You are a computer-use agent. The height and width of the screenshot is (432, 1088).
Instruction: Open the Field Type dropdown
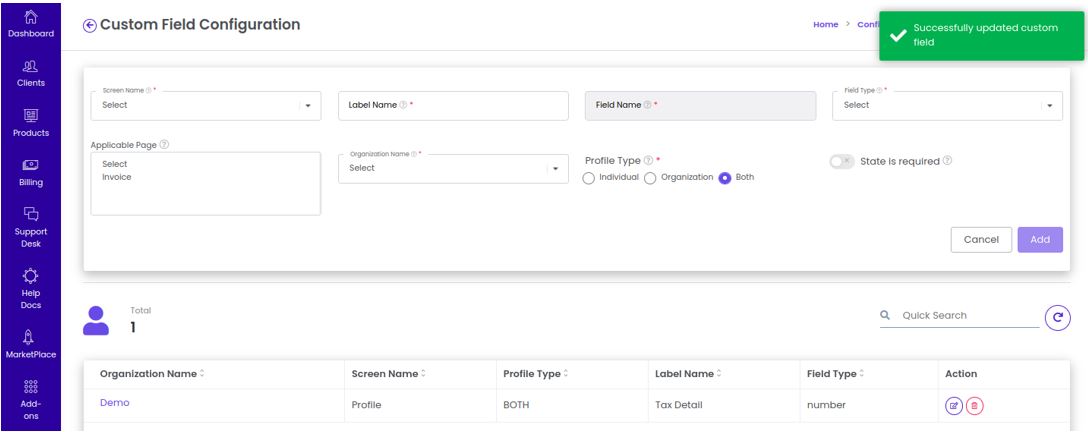click(947, 105)
